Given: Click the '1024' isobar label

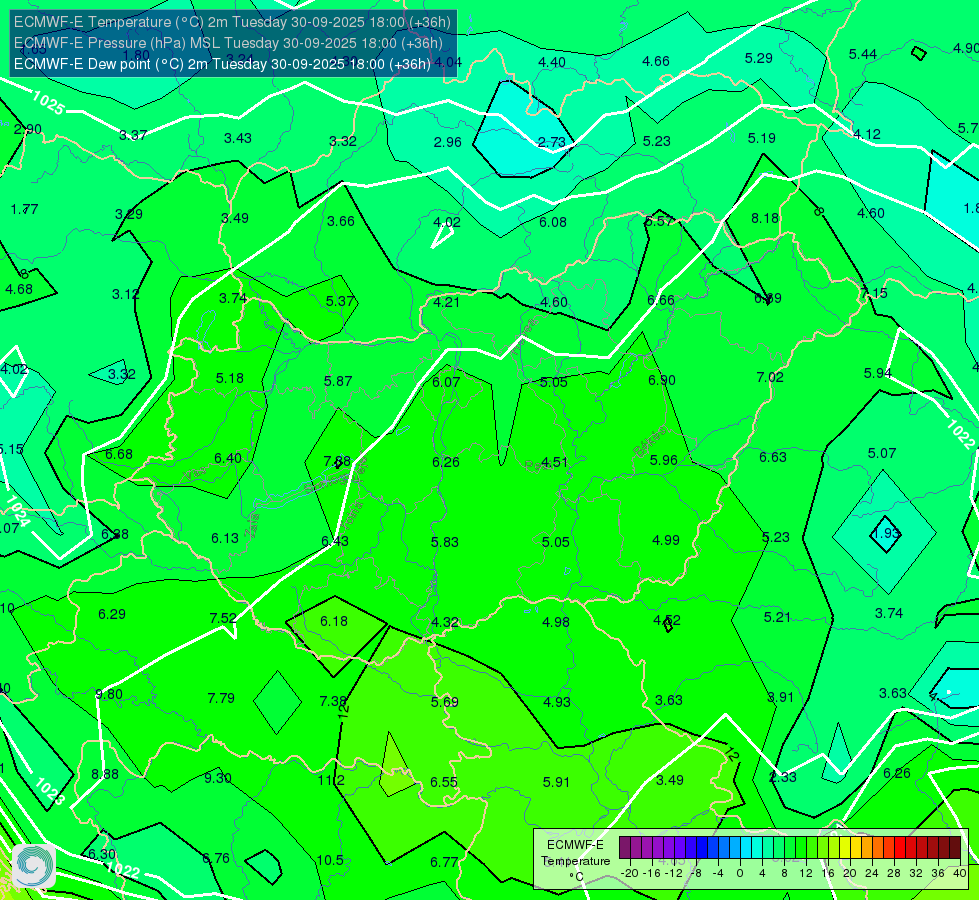Looking at the screenshot, I should click(17, 512).
